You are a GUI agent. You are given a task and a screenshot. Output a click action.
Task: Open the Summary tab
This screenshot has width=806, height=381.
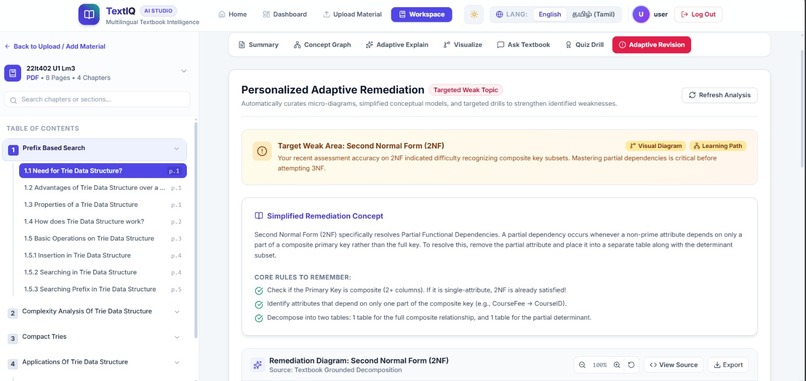(258, 45)
